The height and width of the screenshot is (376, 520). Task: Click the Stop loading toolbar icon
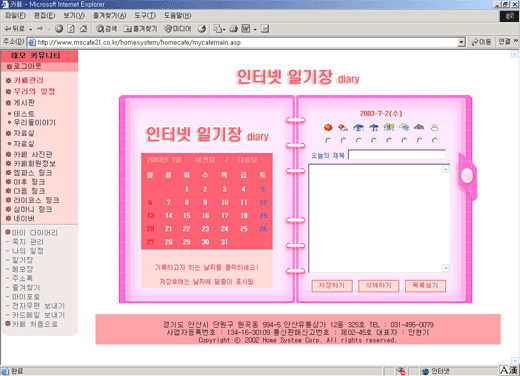[x=59, y=29]
